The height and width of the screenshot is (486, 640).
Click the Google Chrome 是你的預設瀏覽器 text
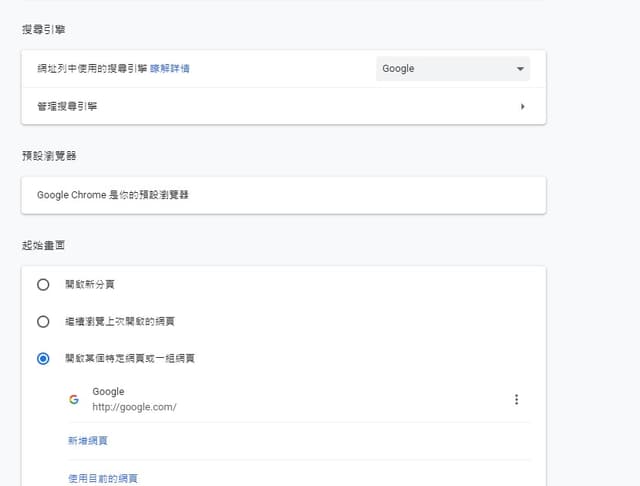(113, 195)
